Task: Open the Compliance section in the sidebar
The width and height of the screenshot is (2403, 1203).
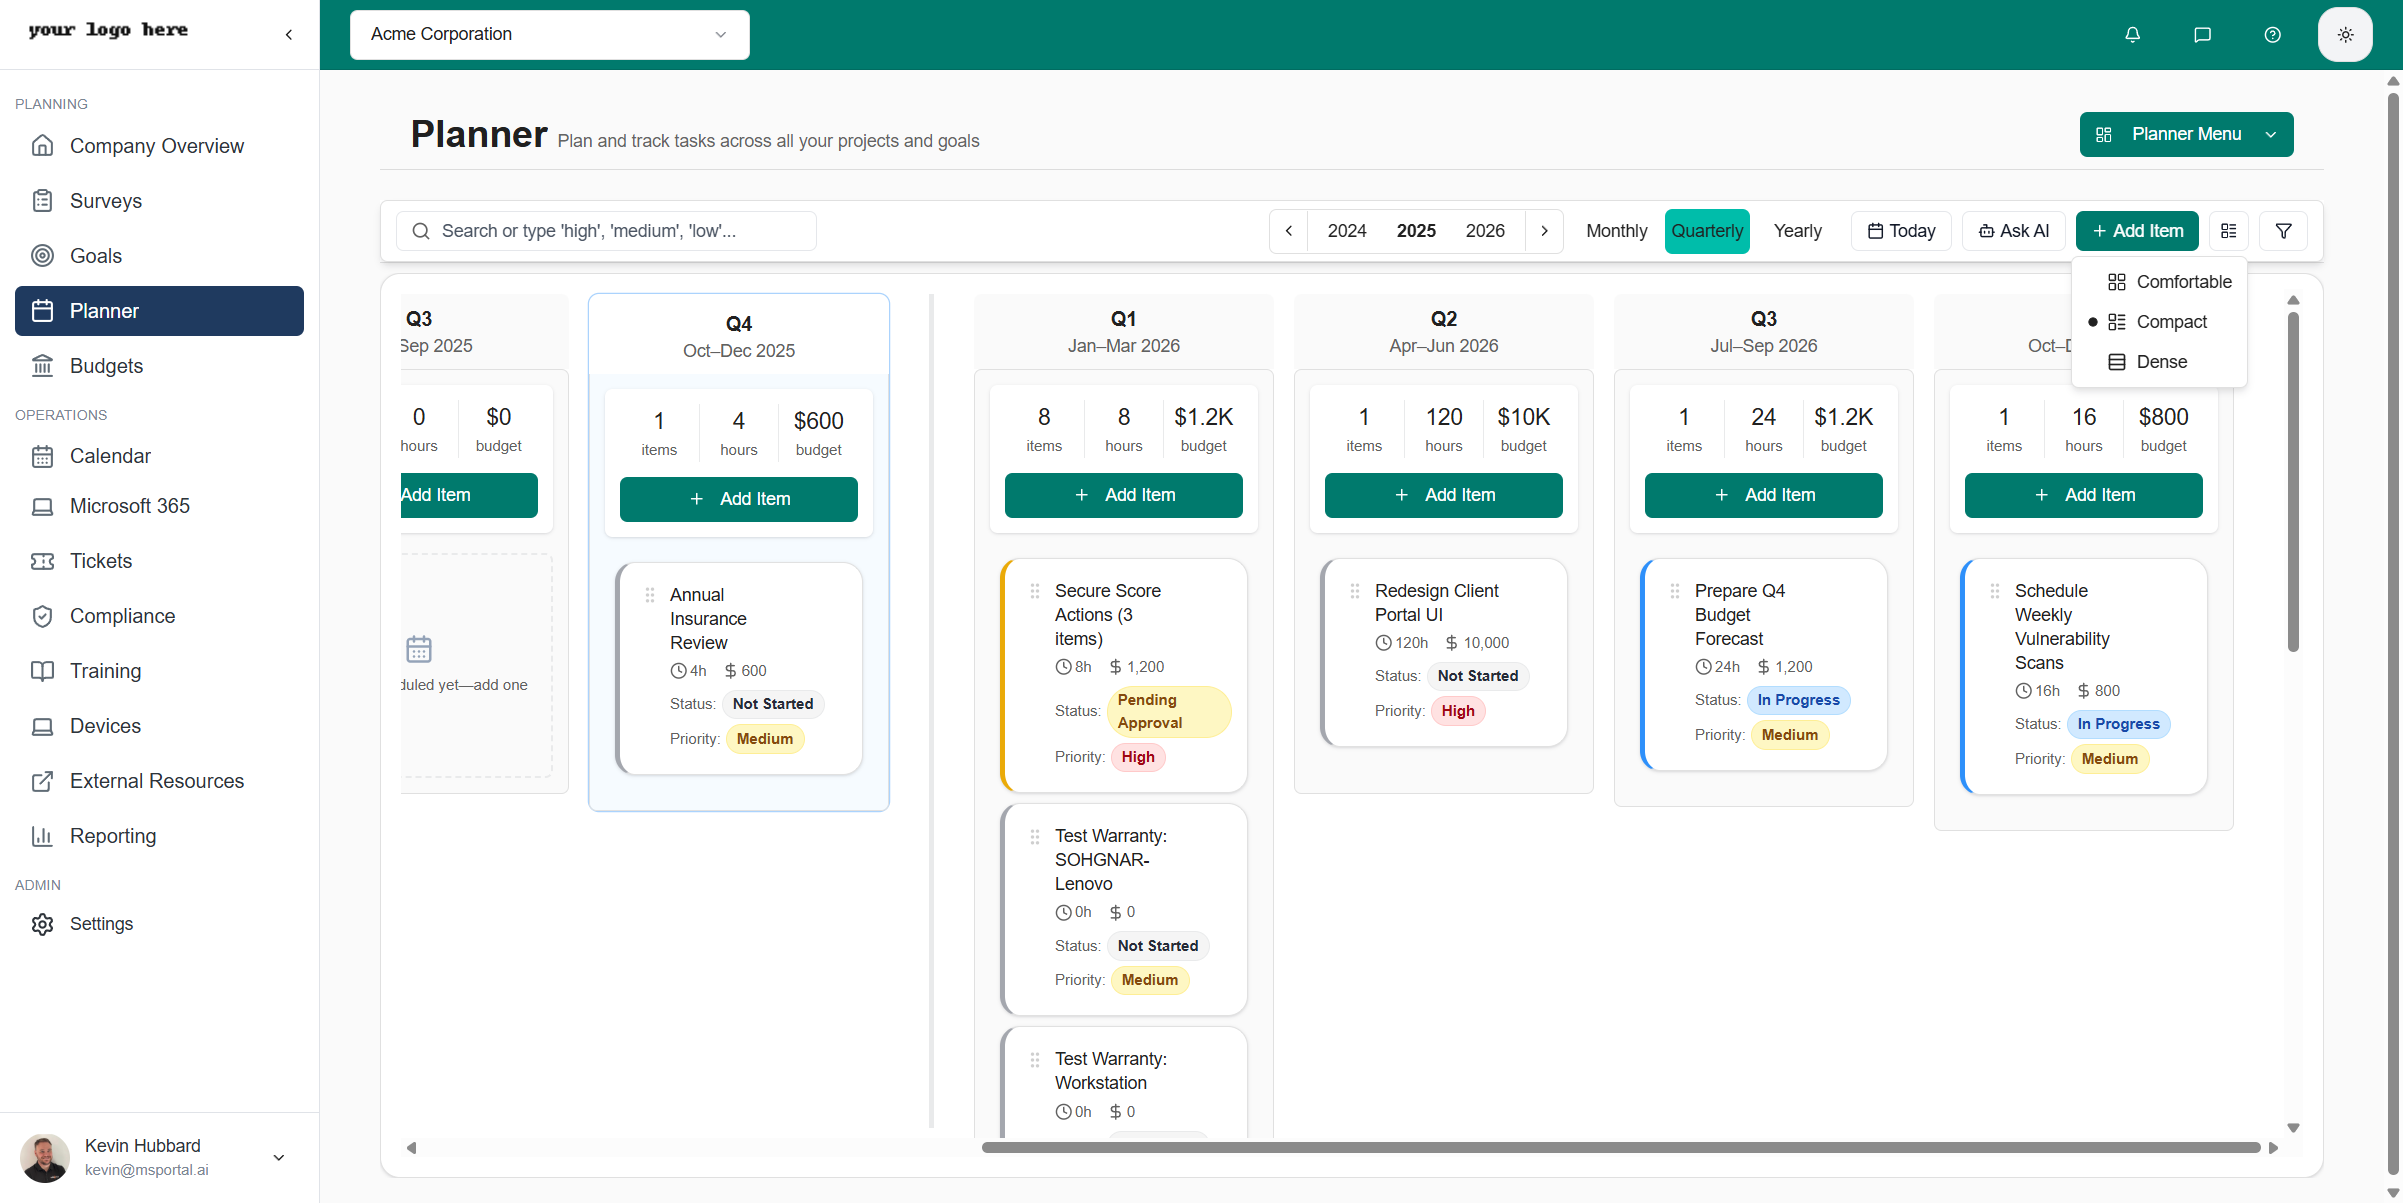Action: [x=122, y=615]
